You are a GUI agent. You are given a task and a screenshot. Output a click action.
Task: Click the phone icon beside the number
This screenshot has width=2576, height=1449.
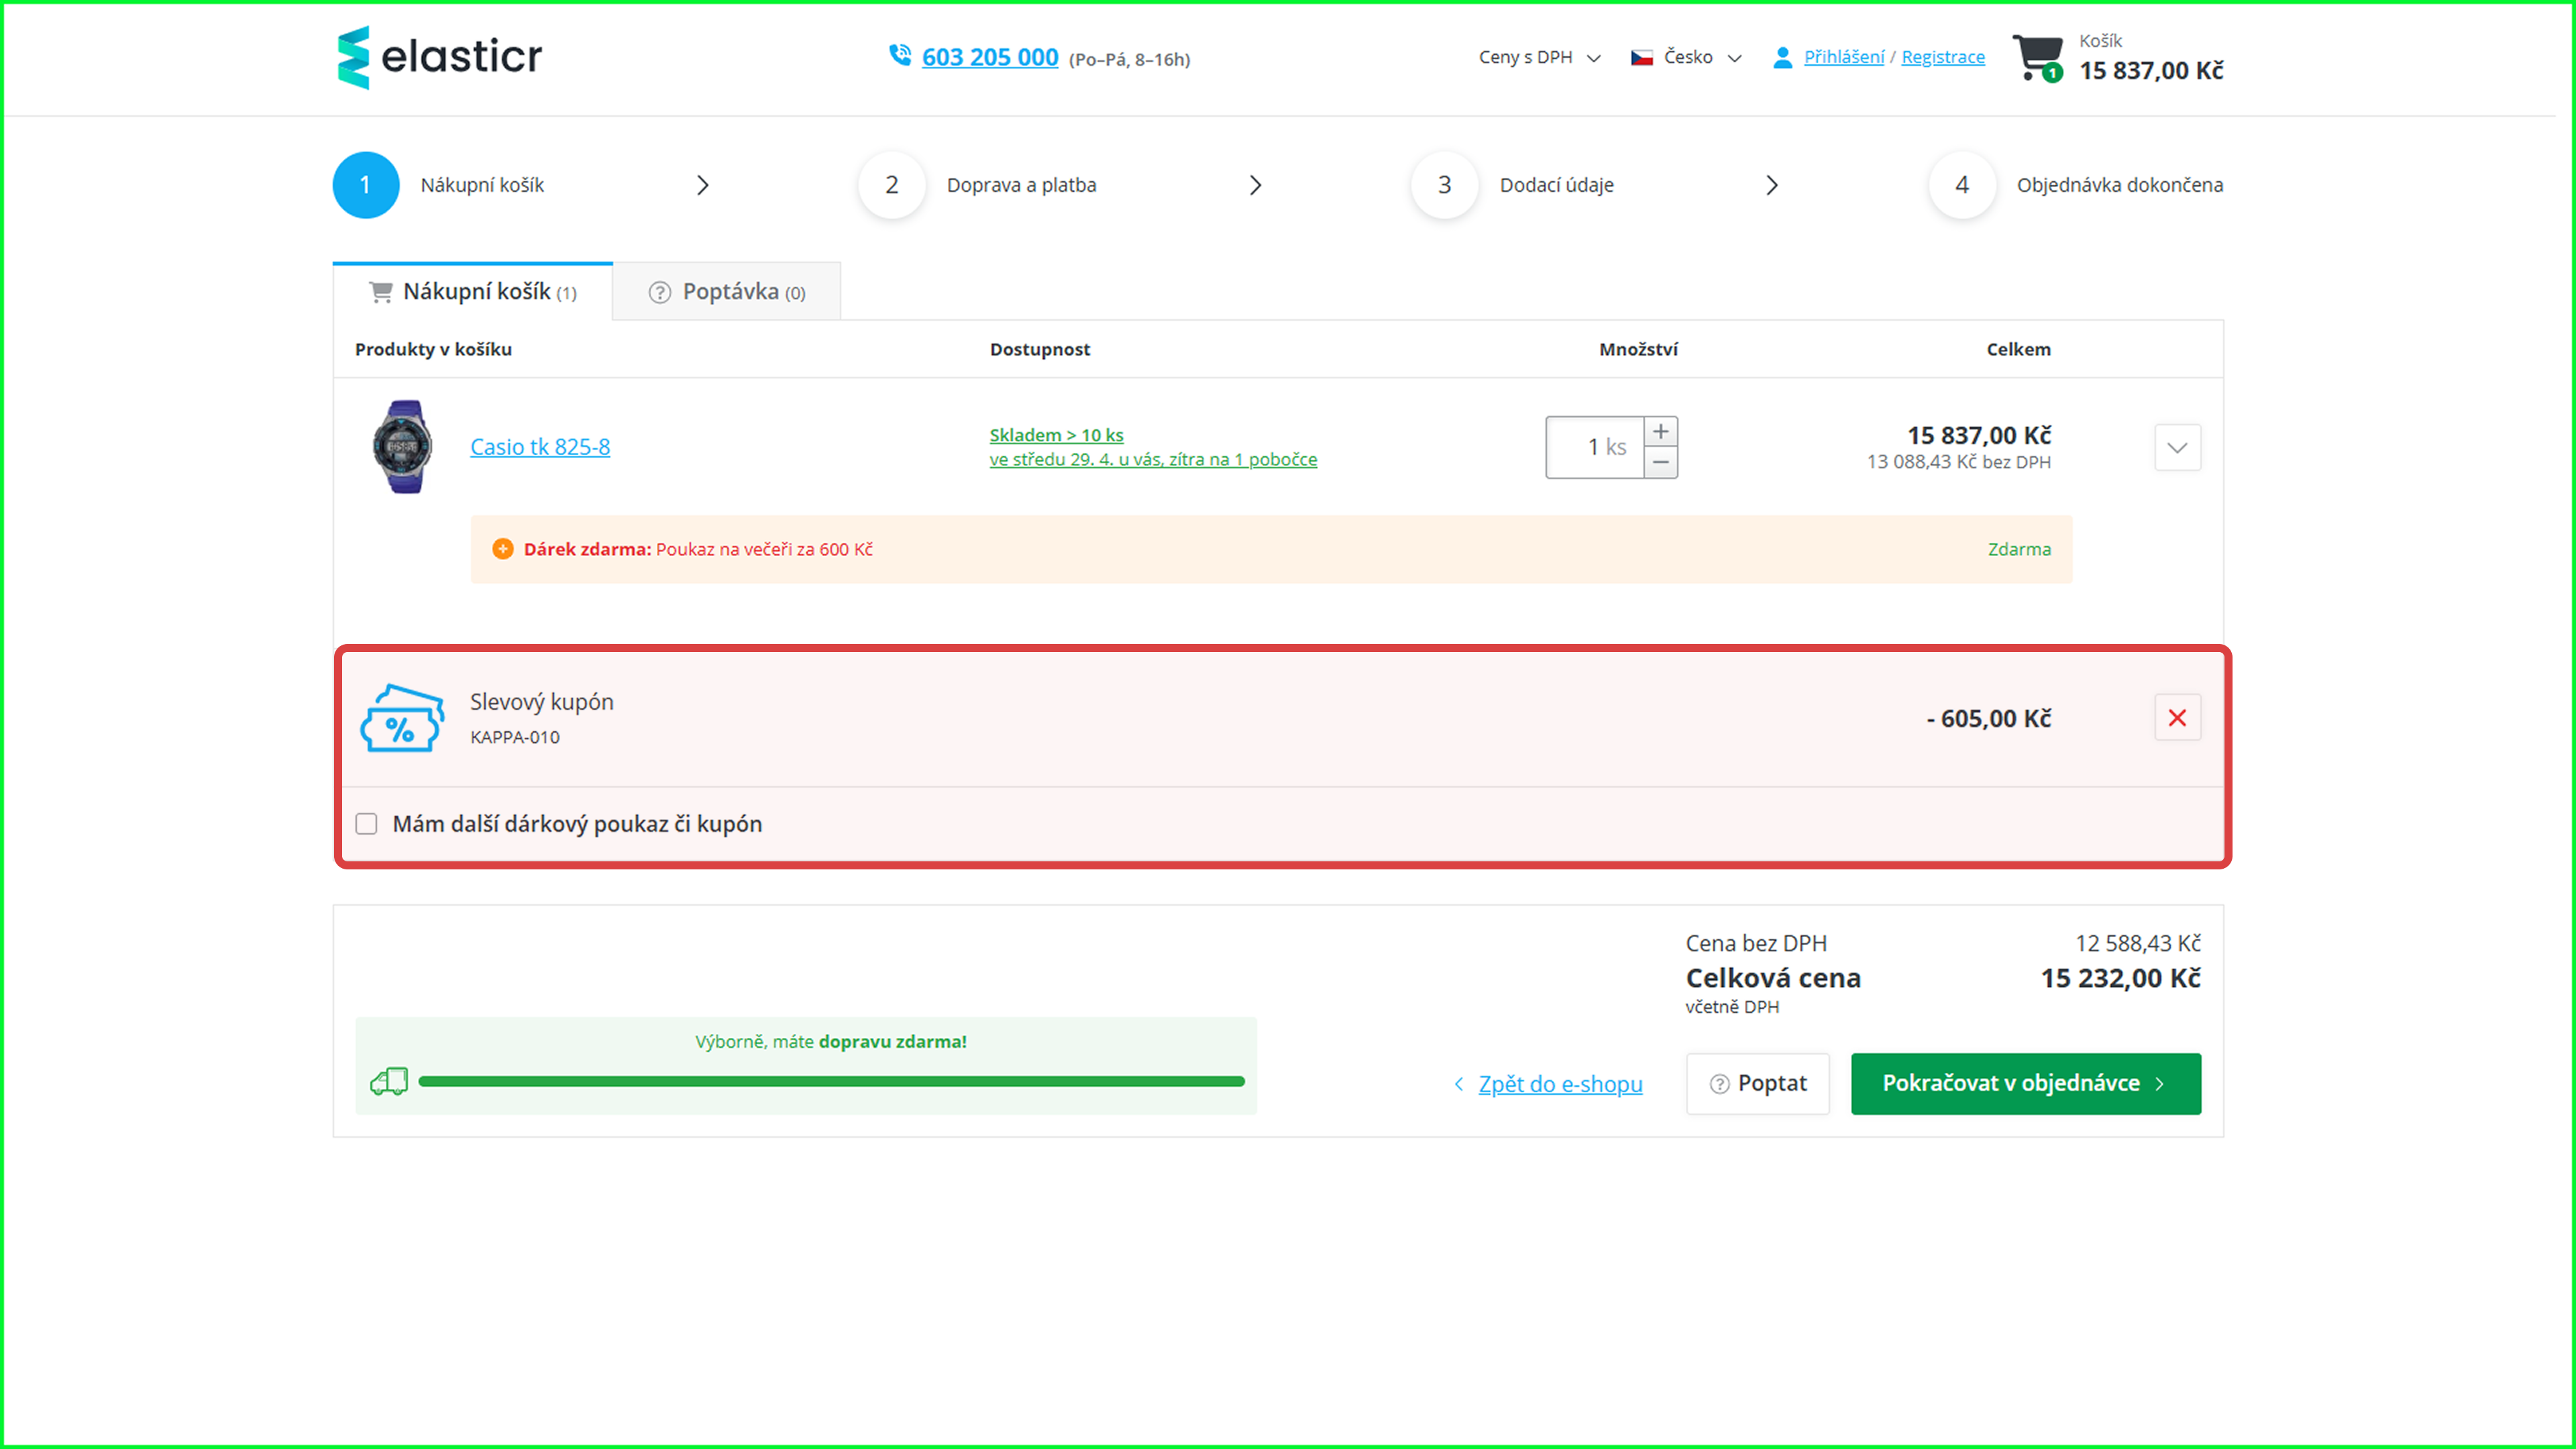tap(899, 55)
